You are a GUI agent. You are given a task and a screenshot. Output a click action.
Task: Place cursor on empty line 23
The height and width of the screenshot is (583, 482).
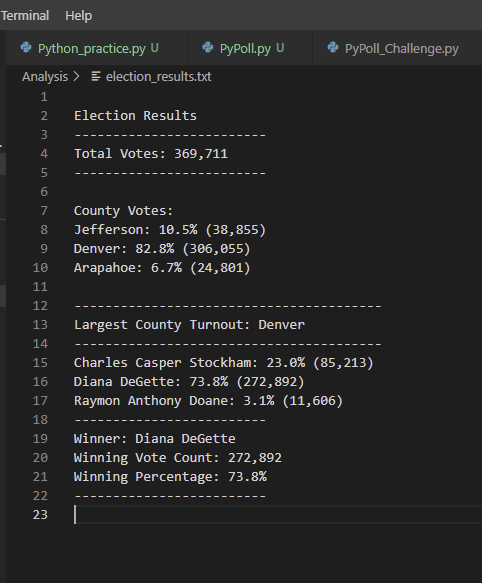click(x=277, y=515)
